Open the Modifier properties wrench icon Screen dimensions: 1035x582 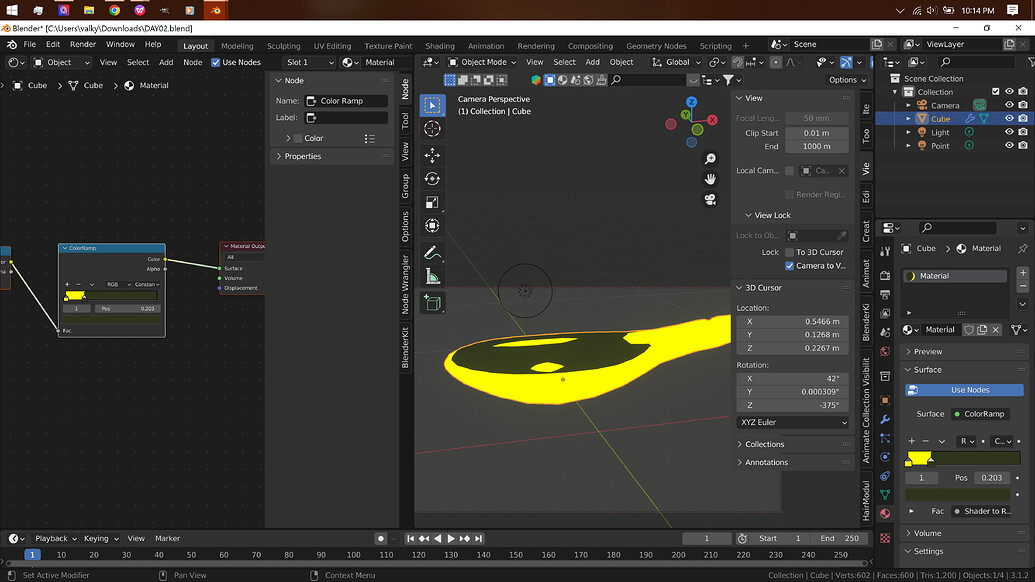[x=885, y=420]
